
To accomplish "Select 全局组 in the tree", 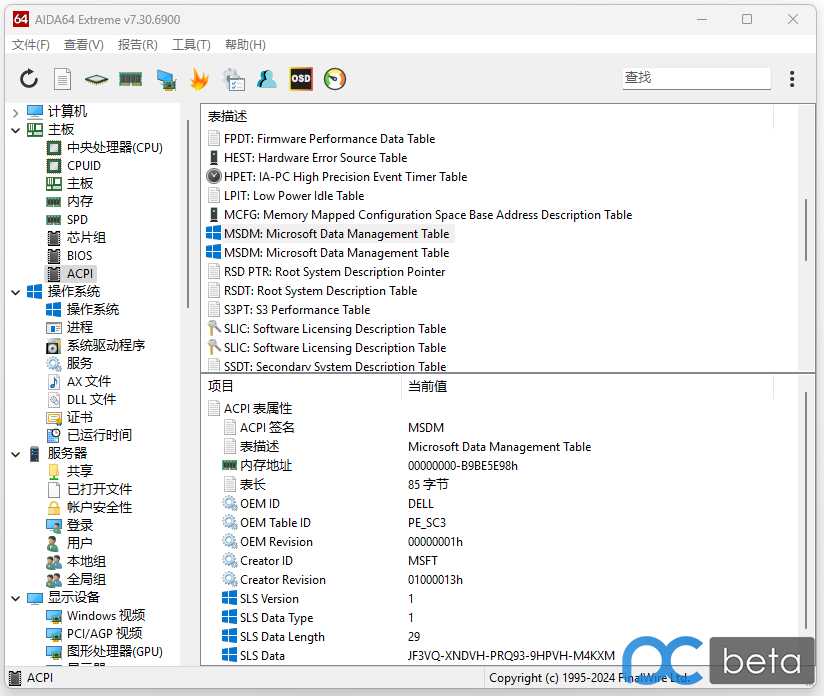I will click(76, 579).
